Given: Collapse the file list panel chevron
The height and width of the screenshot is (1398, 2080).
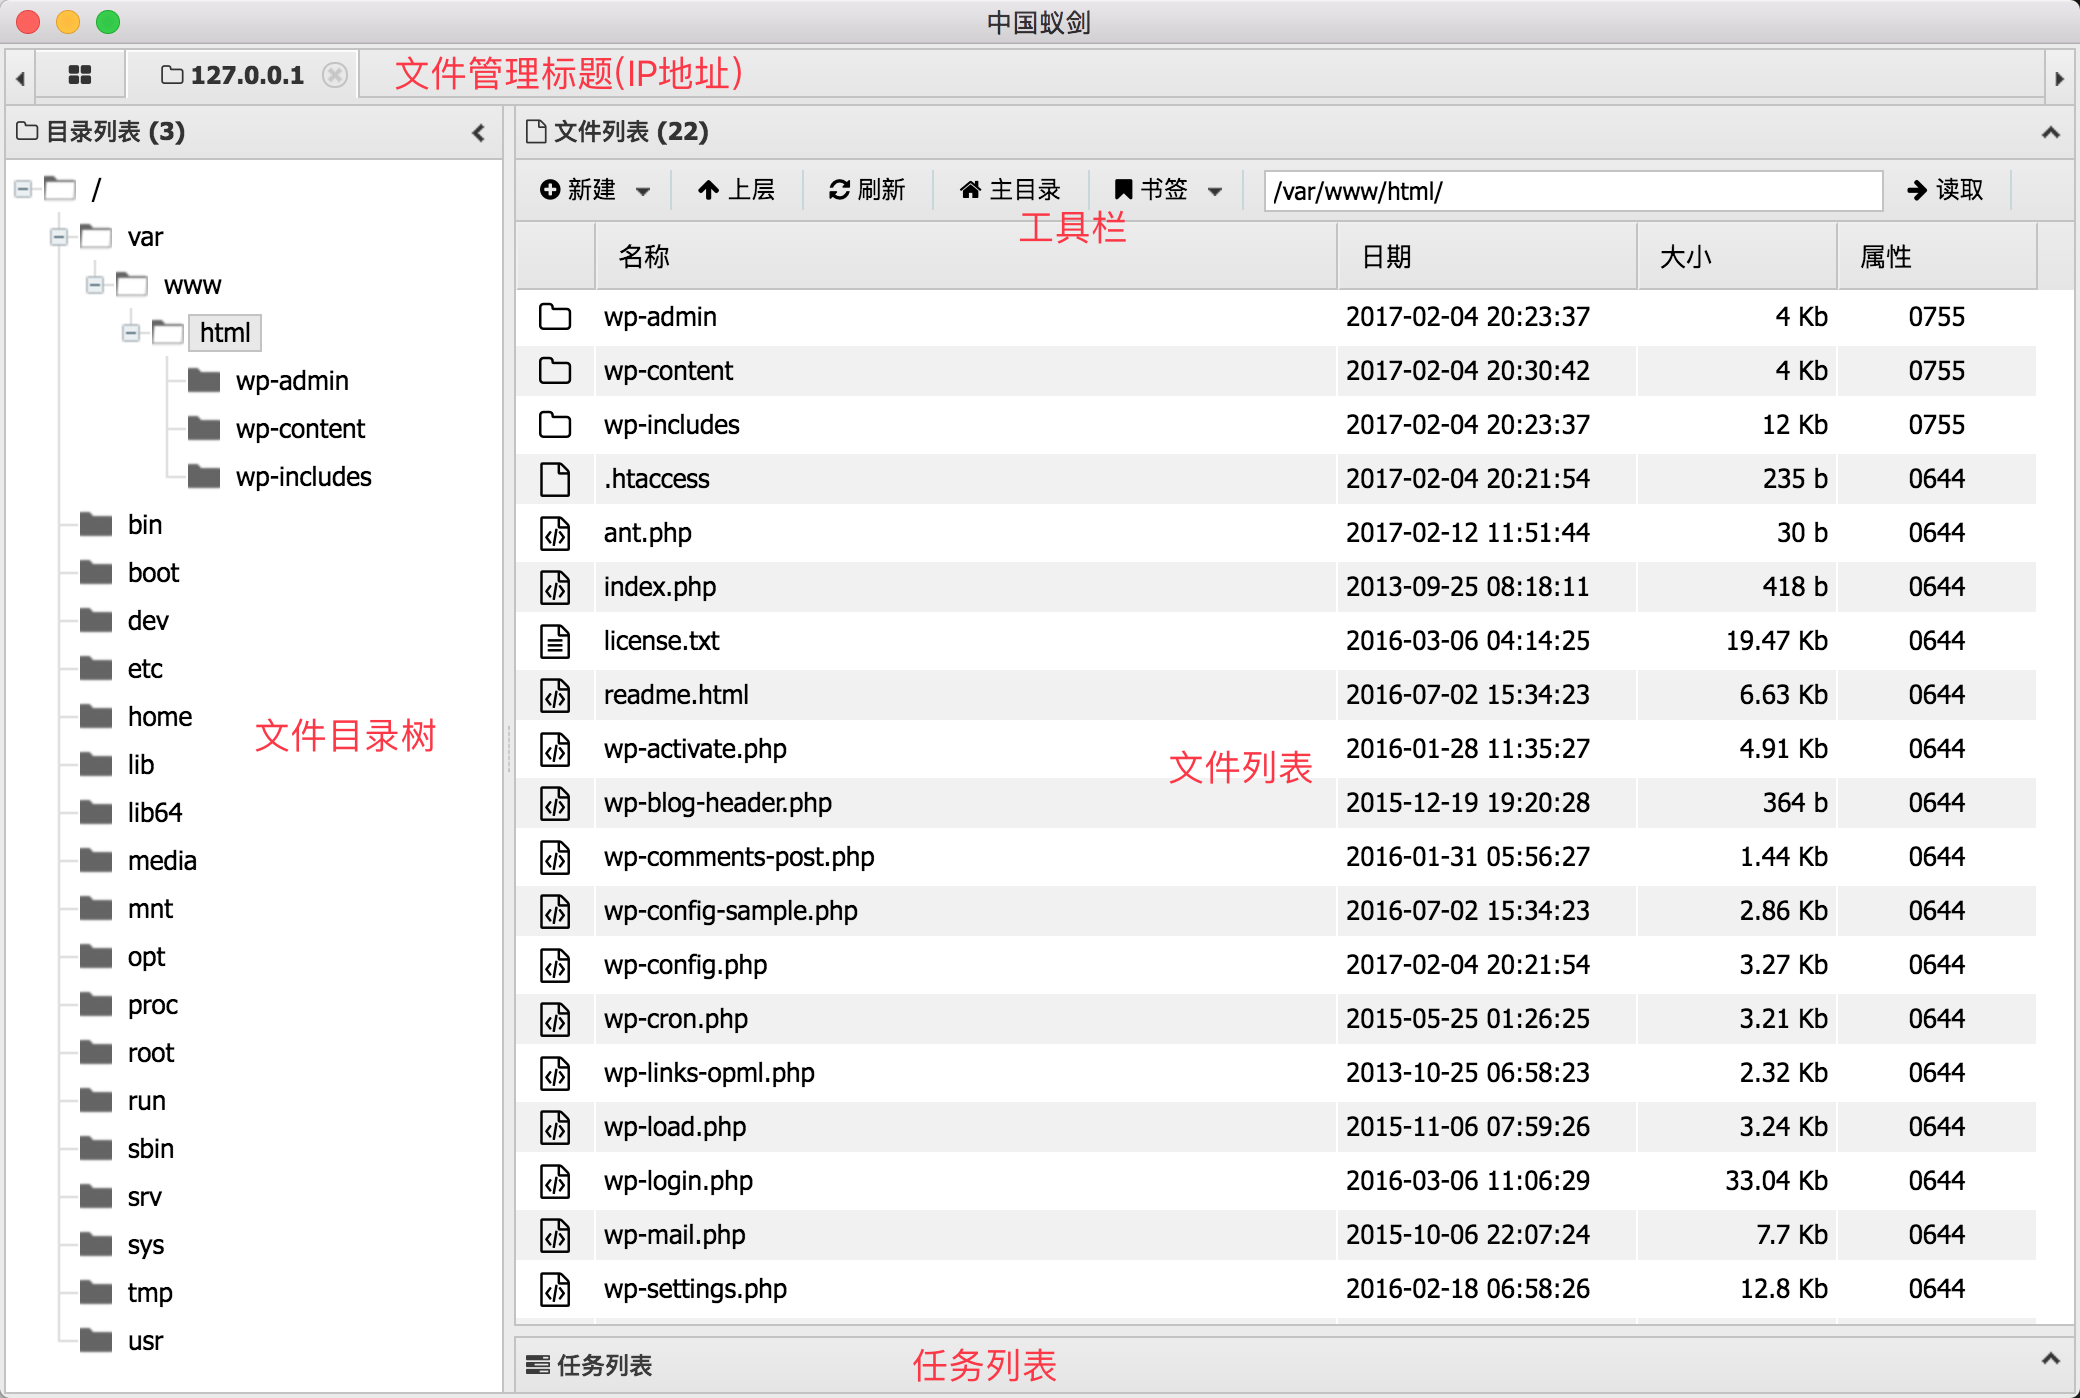Looking at the screenshot, I should (2051, 132).
